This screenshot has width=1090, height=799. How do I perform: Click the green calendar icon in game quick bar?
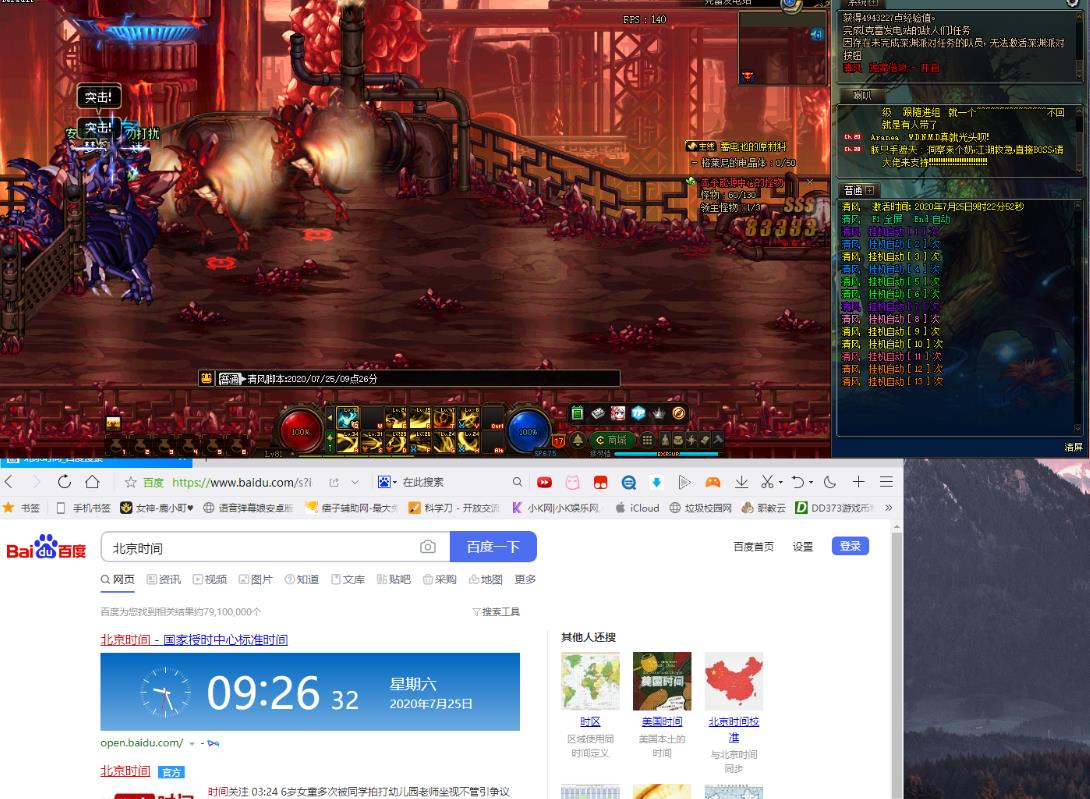point(577,413)
